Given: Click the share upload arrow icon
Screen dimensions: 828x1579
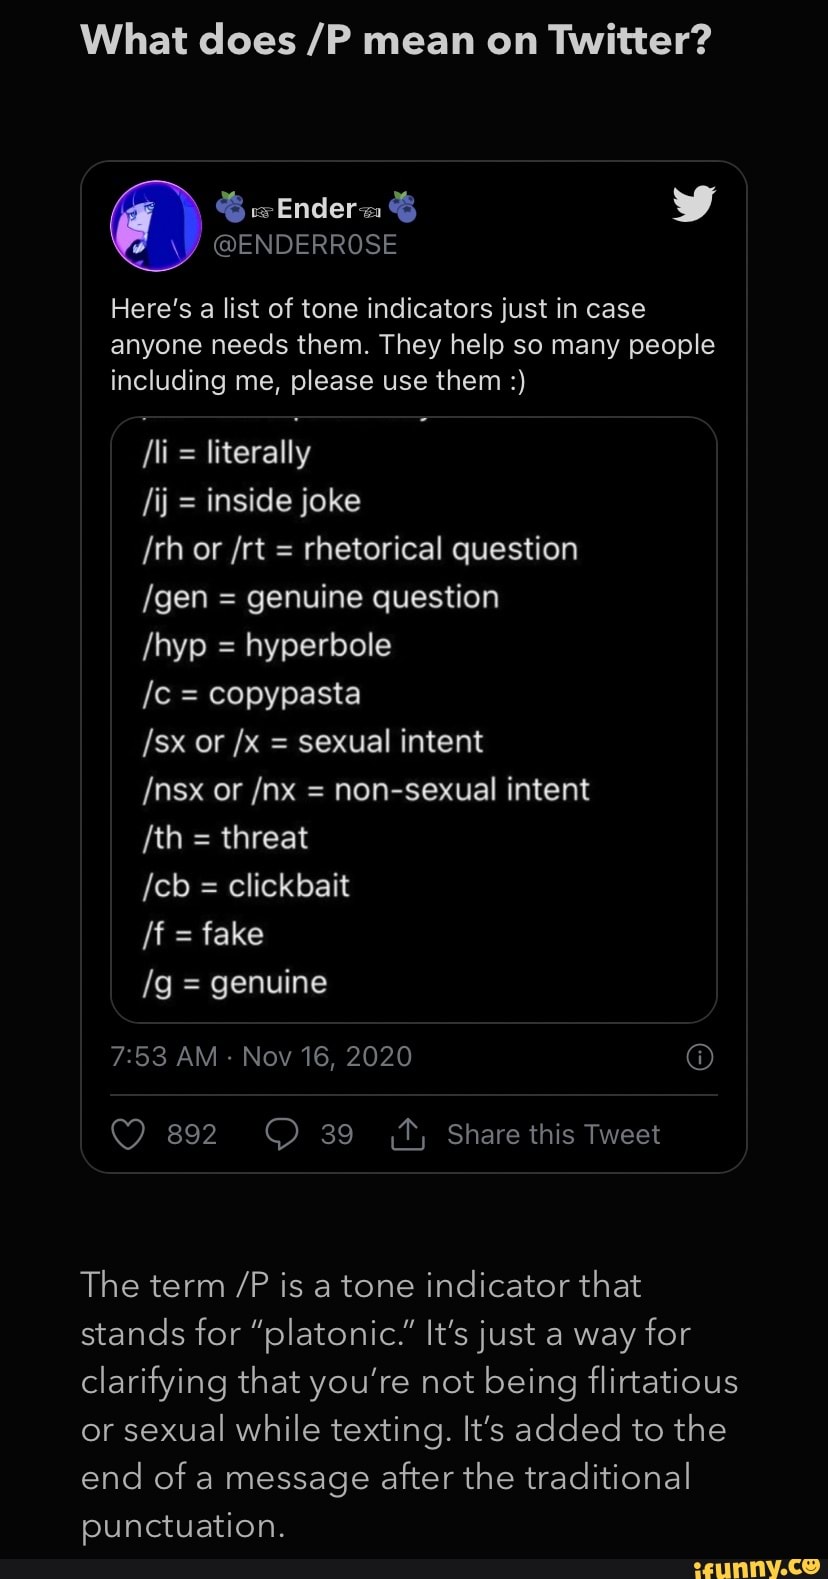Looking at the screenshot, I should [408, 1134].
